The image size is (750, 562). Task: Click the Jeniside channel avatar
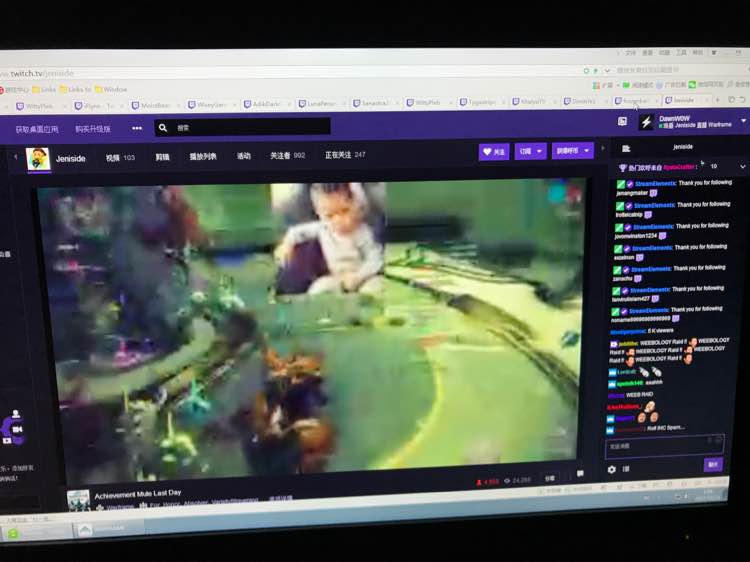click(39, 159)
